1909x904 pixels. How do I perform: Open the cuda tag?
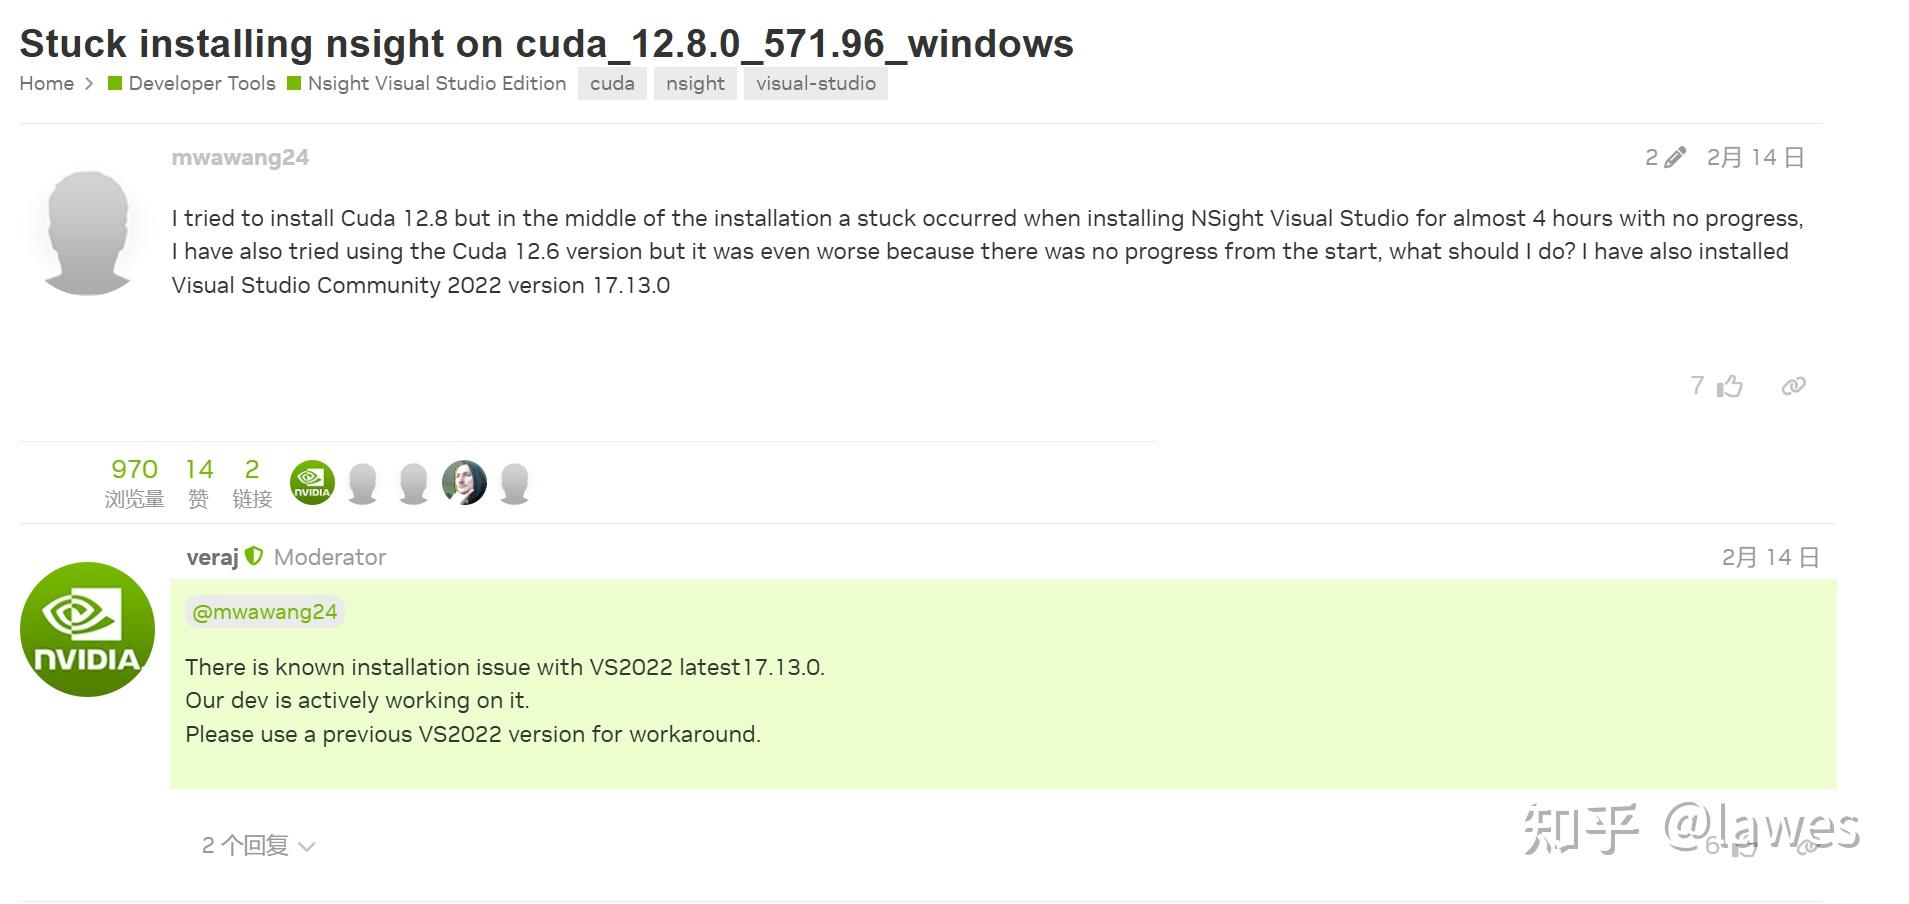tap(611, 83)
